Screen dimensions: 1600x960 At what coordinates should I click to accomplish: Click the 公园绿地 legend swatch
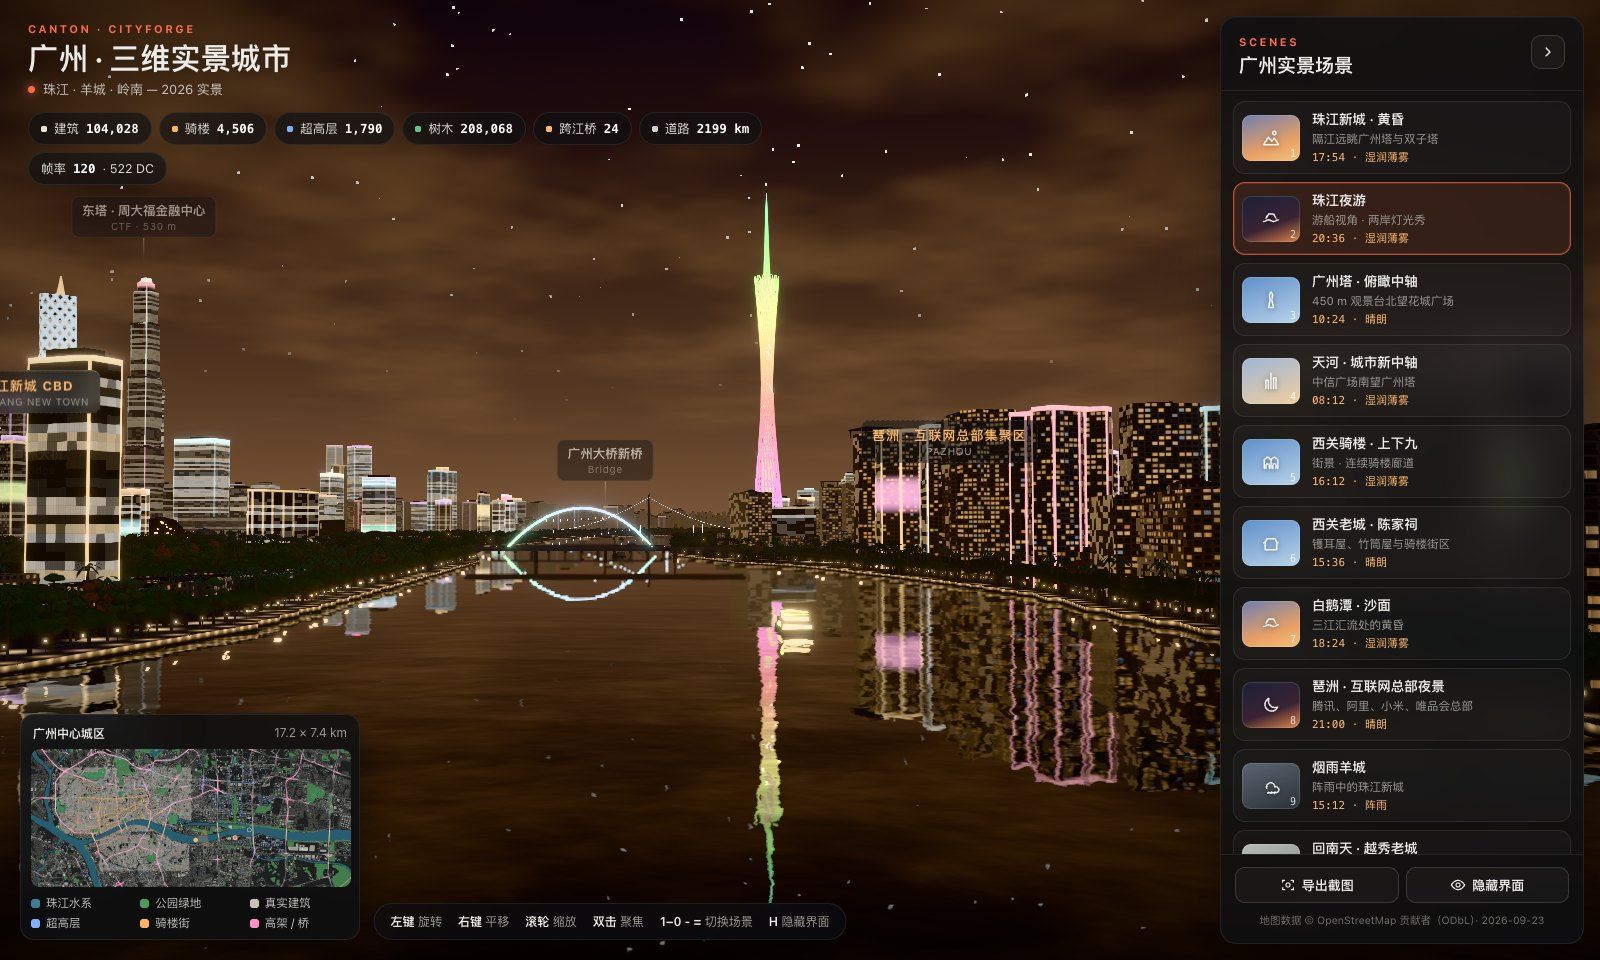pyautogui.click(x=145, y=903)
